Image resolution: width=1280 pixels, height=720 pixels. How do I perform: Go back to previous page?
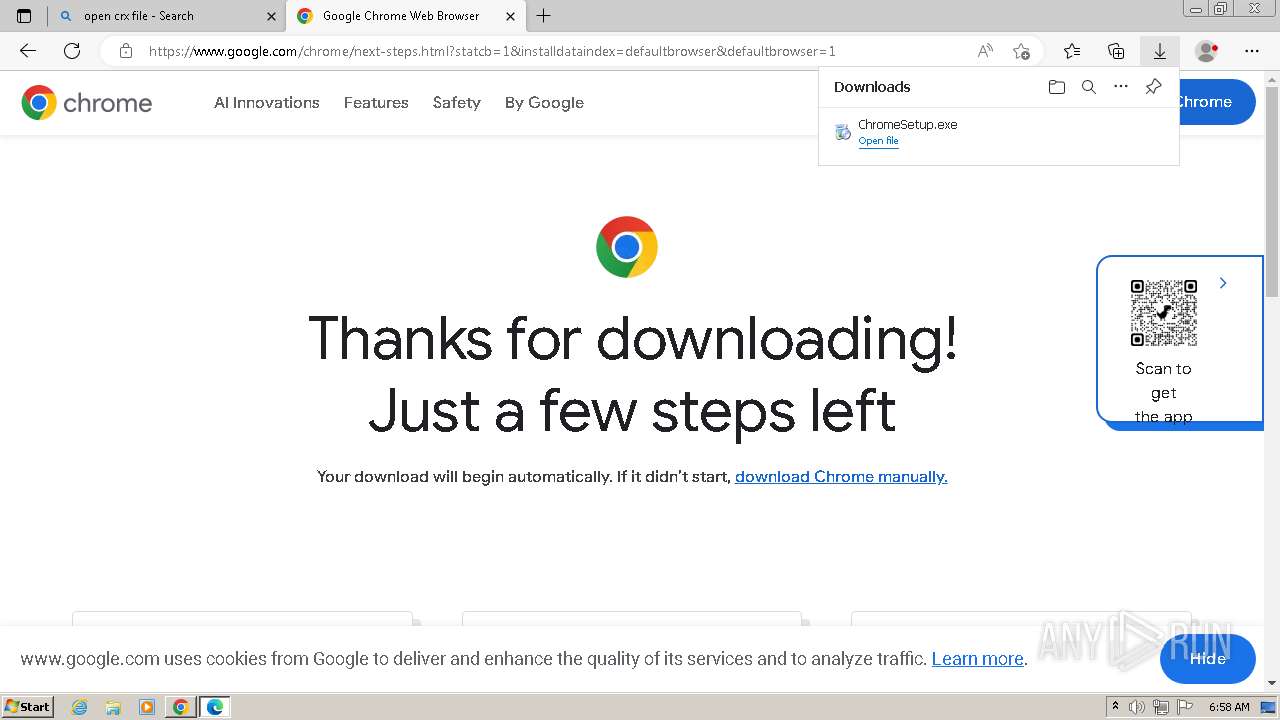point(28,51)
